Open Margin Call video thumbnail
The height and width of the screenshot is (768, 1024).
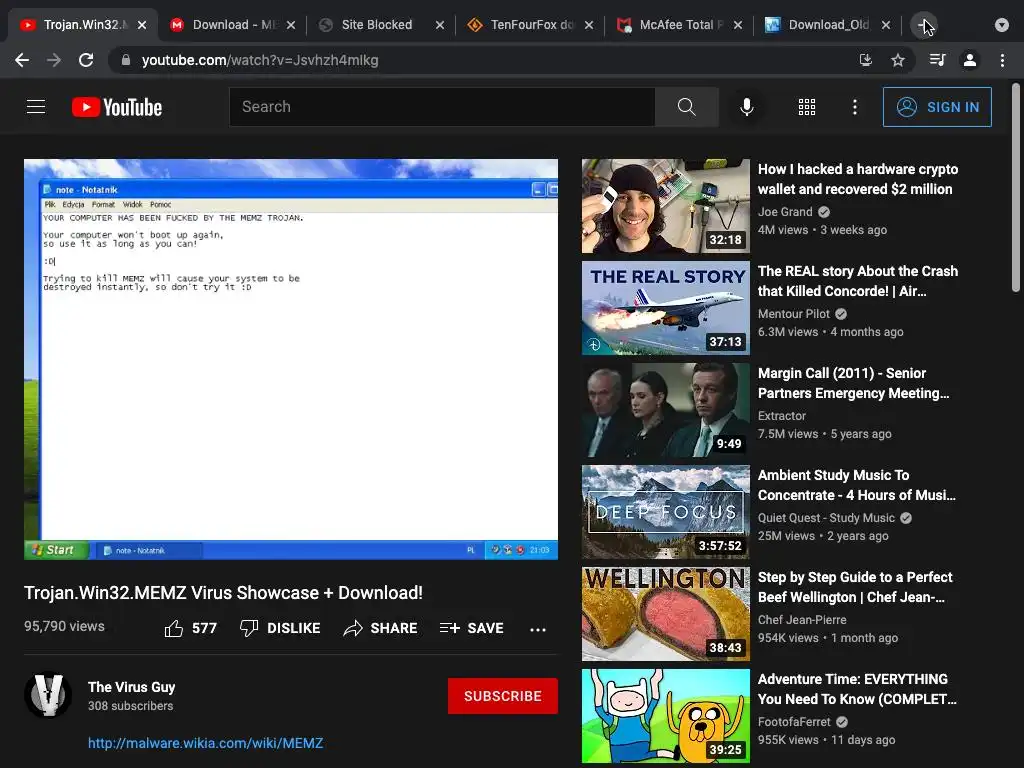click(665, 409)
